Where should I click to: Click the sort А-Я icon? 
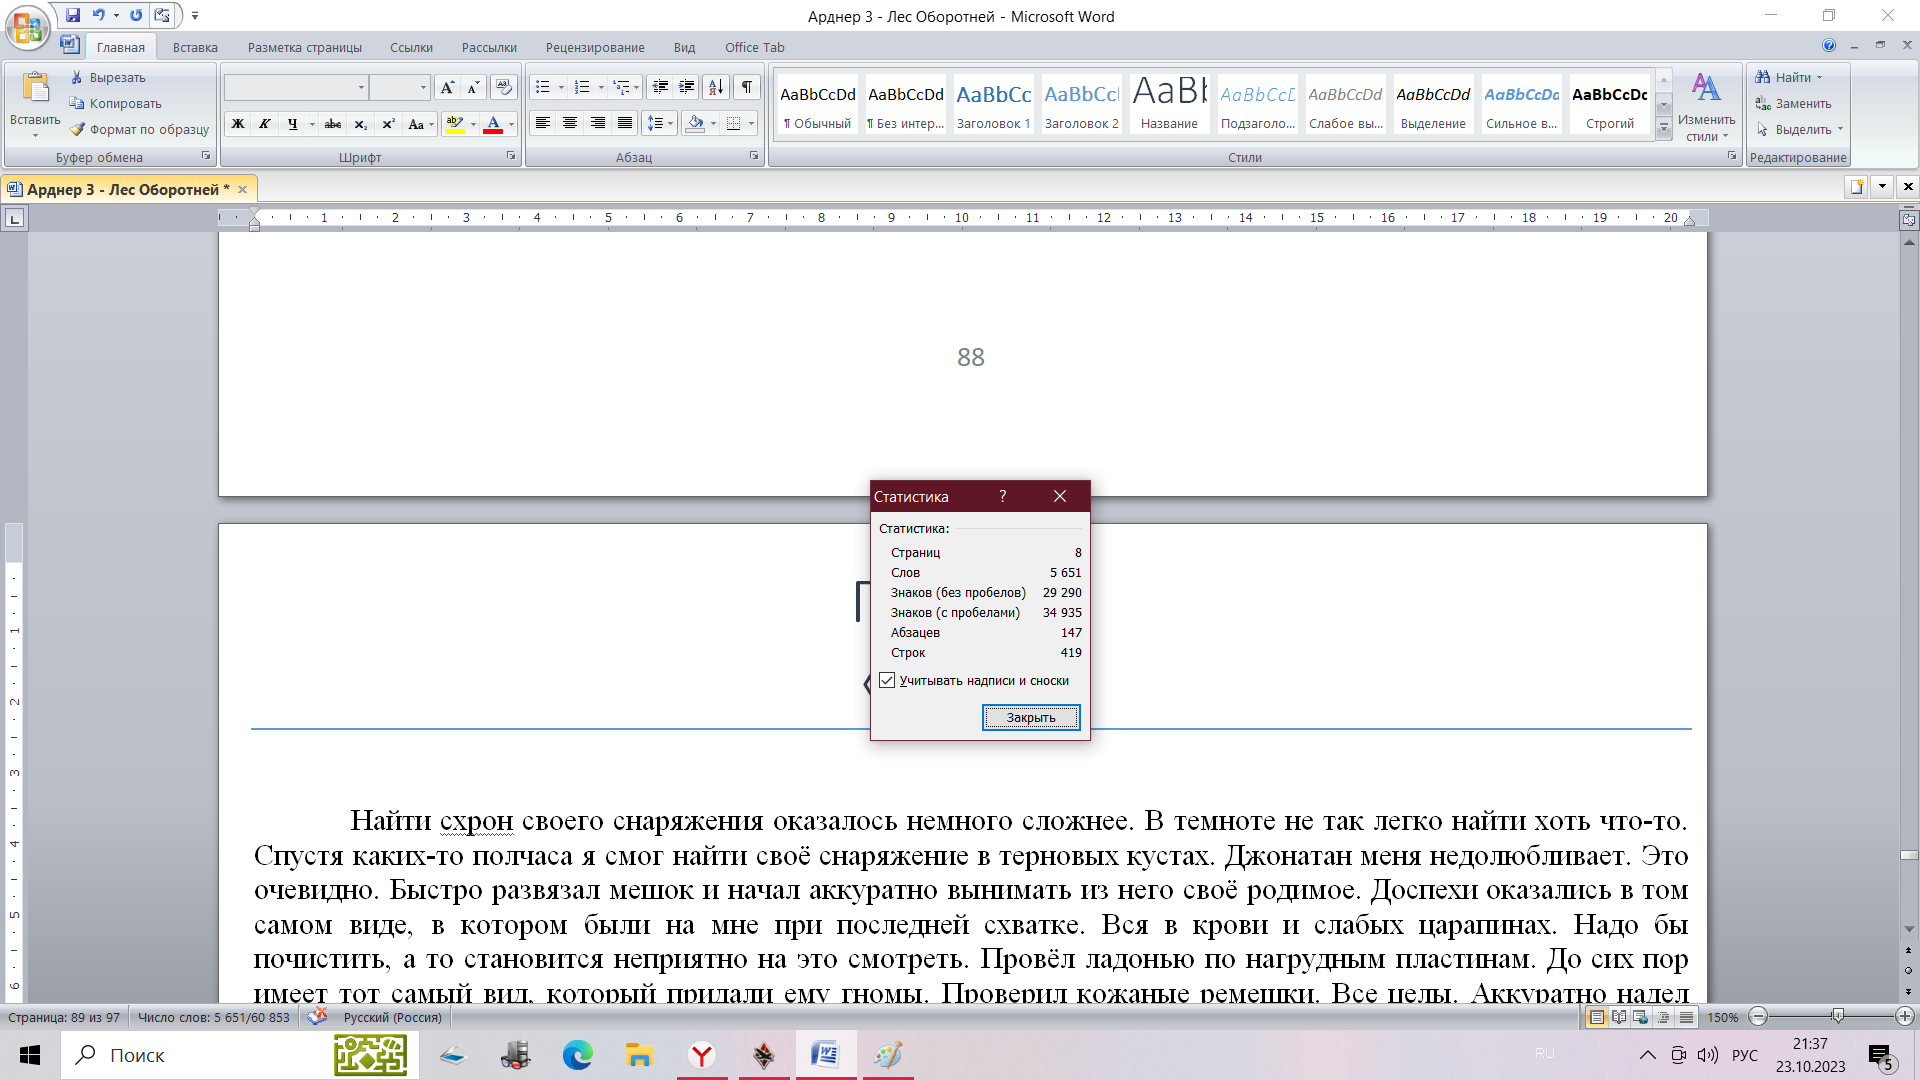click(716, 87)
